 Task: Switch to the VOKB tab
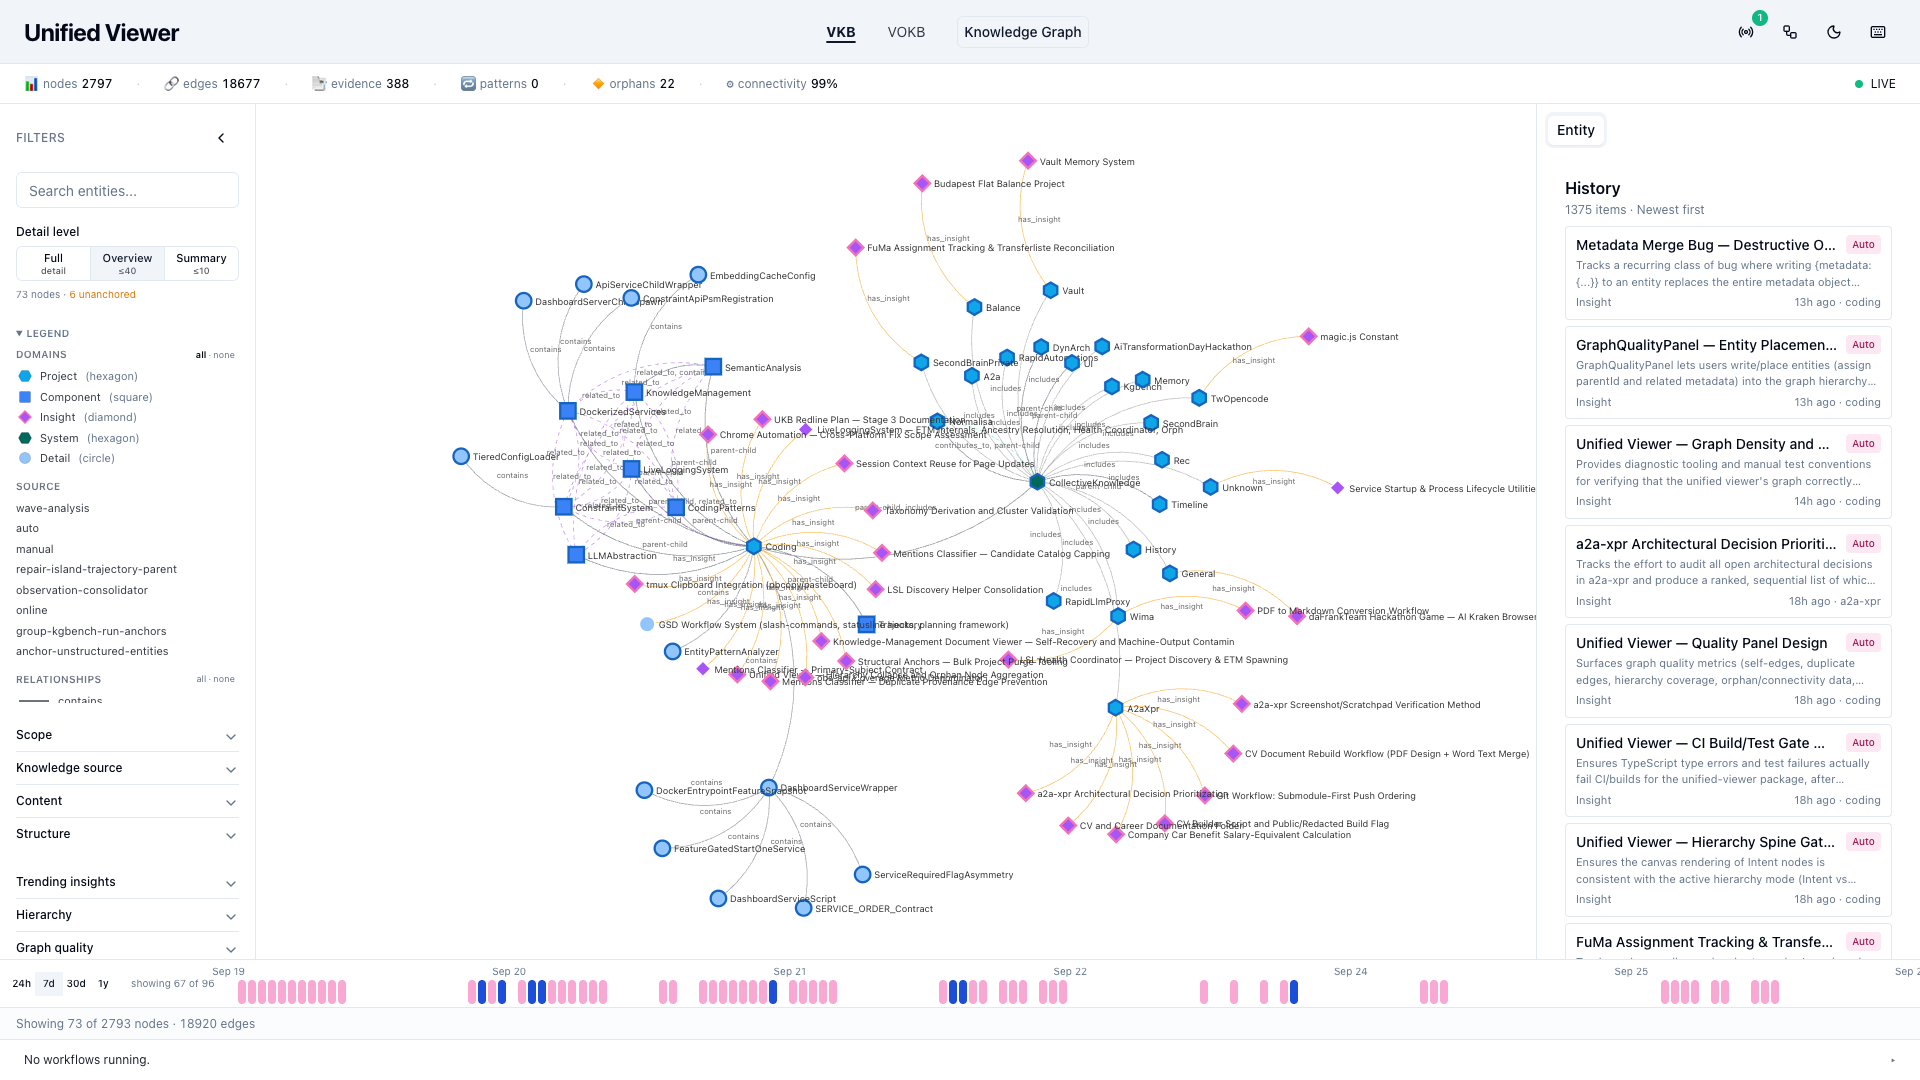point(906,32)
